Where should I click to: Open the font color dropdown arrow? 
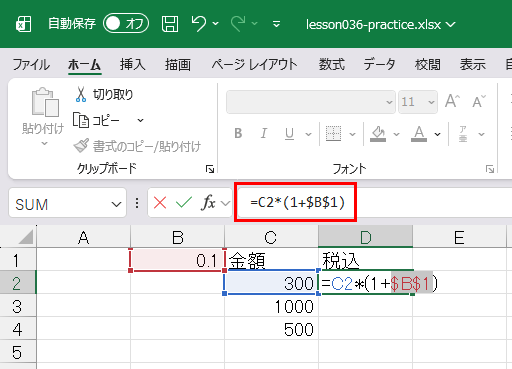438,134
